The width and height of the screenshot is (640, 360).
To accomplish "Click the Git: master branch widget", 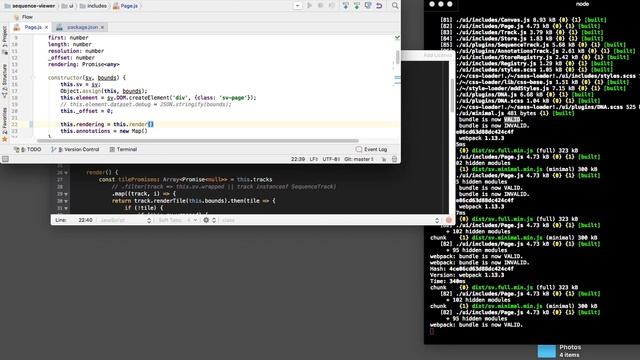I will [358, 159].
